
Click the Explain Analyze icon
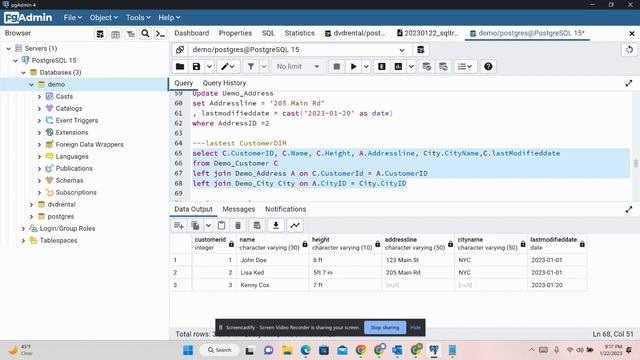(x=398, y=67)
